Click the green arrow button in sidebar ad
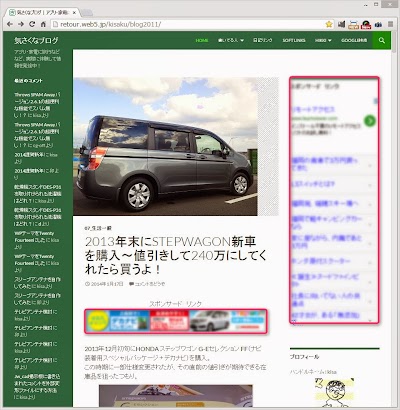The image size is (400, 410). coord(370,121)
